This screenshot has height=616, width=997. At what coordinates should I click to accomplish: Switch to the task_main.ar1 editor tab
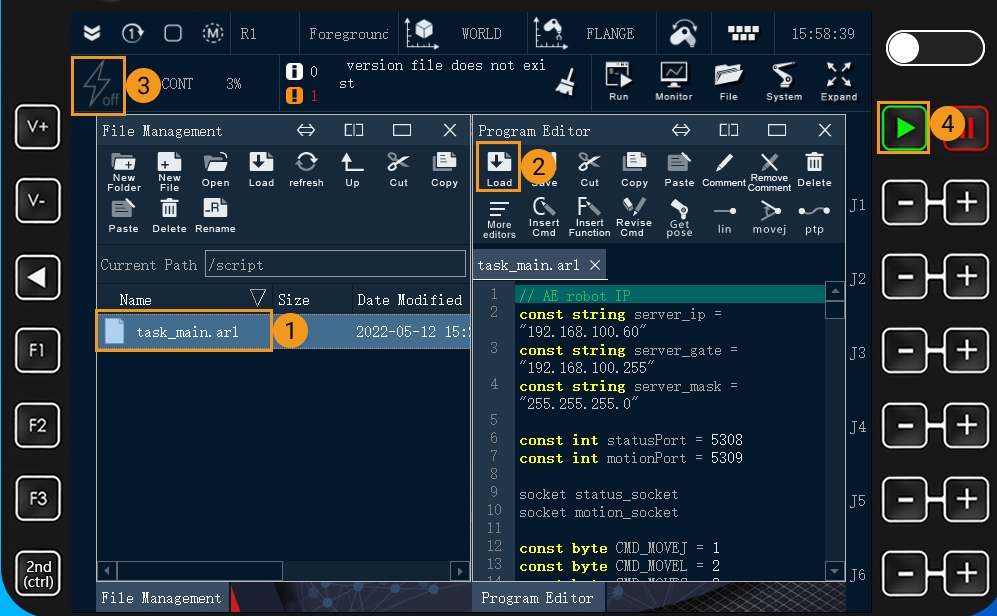click(531, 265)
